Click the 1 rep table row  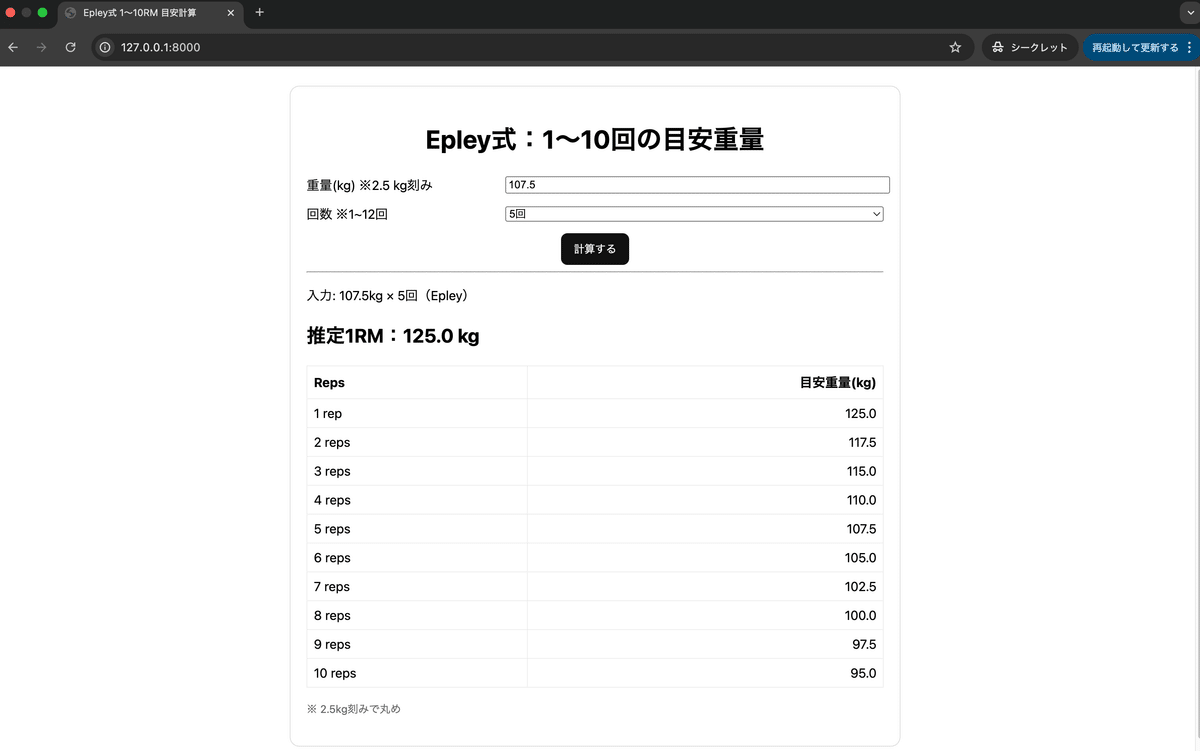click(594, 413)
